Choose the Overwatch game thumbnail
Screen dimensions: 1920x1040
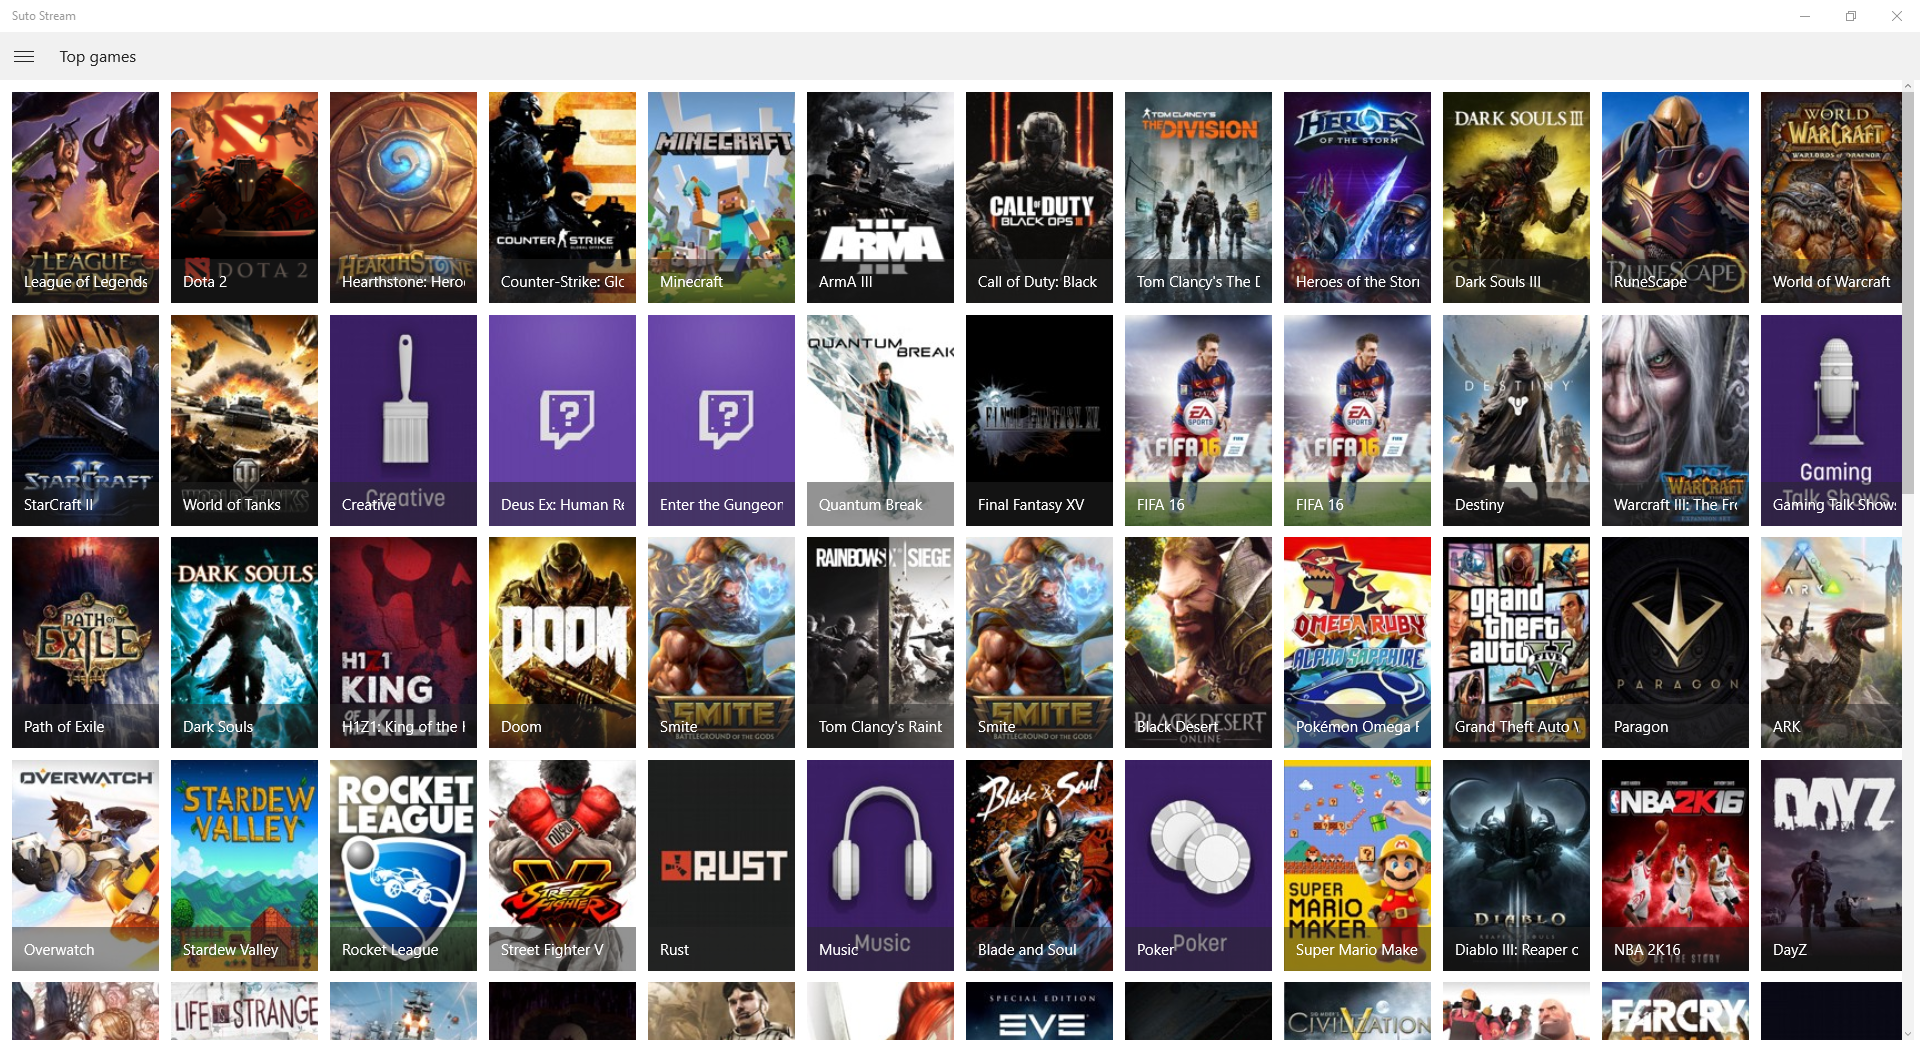[85, 865]
